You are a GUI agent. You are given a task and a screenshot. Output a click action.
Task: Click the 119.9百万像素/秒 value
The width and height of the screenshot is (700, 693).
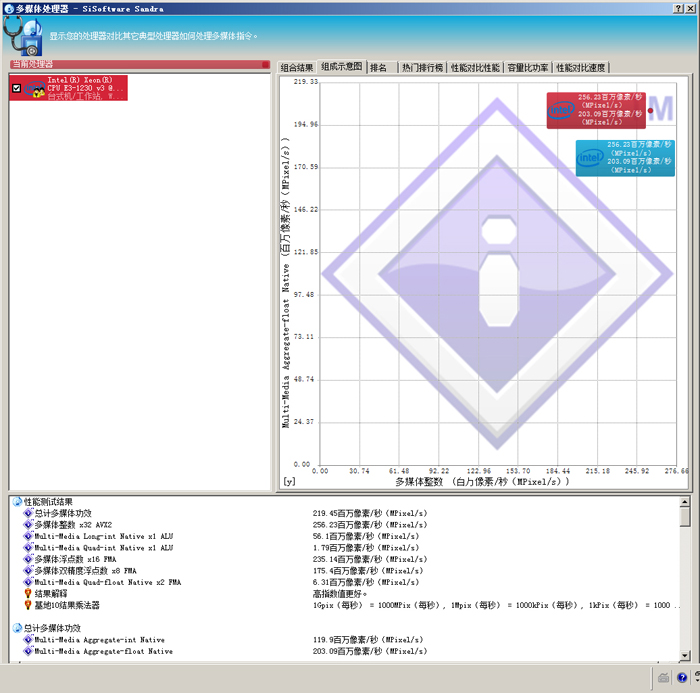pyautogui.click(x=368, y=640)
